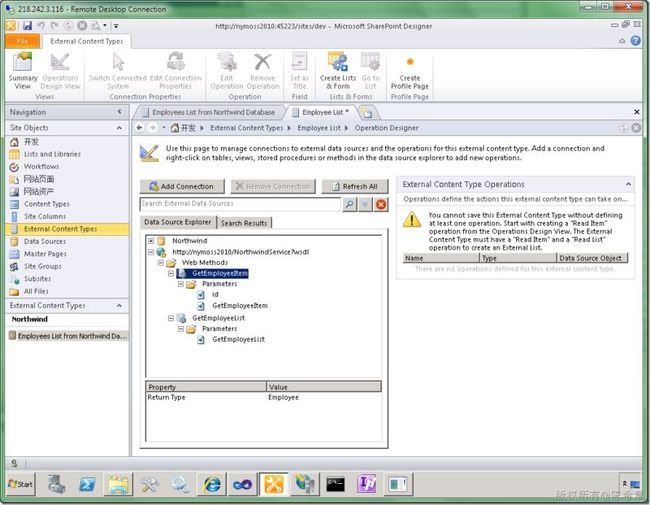The width and height of the screenshot is (650, 505).
Task: Select GetEmployeeItem web method
Action: tap(220, 274)
